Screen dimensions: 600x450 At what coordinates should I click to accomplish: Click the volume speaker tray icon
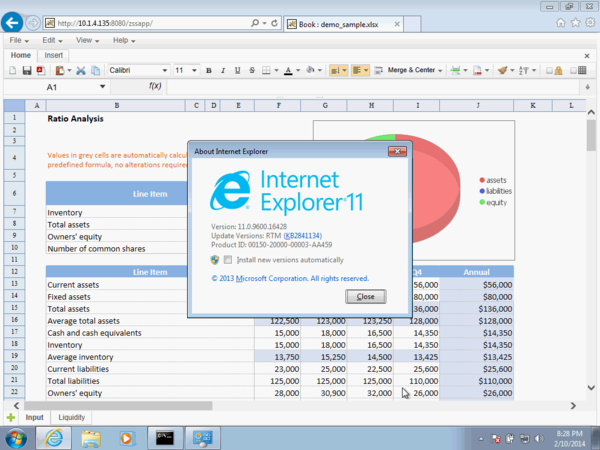(x=539, y=439)
